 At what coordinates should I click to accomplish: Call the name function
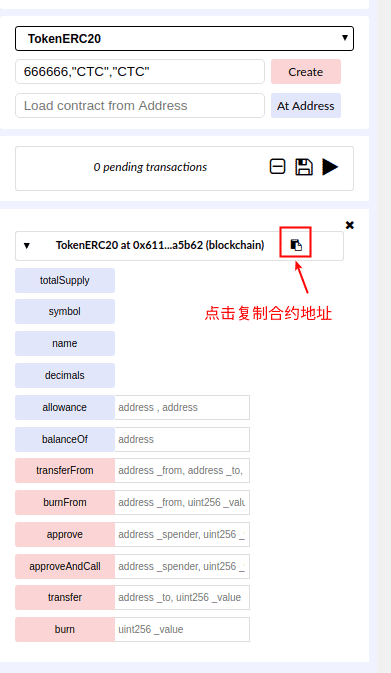pos(65,343)
